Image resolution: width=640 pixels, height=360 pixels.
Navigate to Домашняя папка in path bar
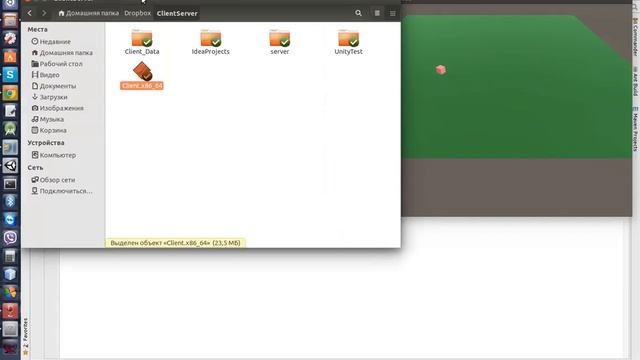coord(89,13)
